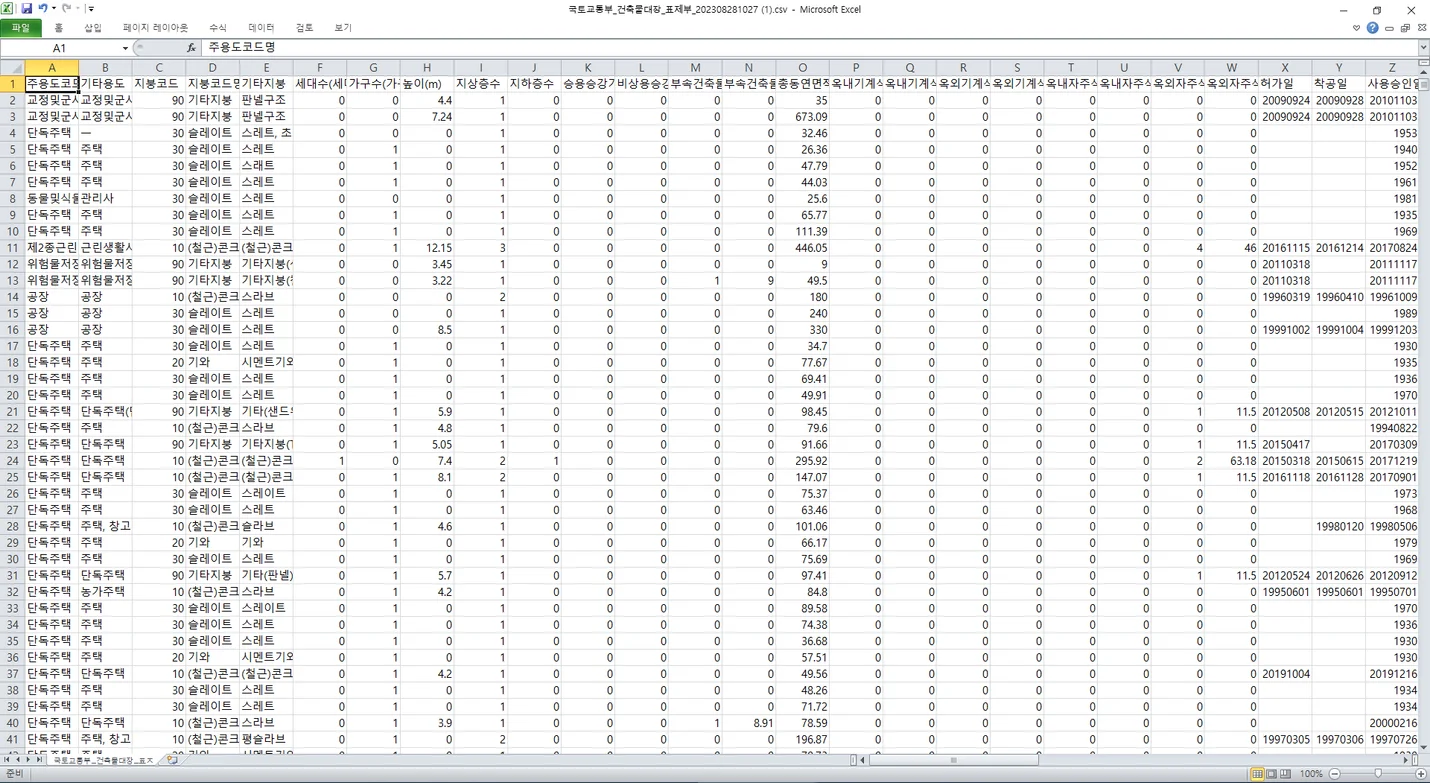
Task: Click the zoom in plus button
Action: tap(1422, 774)
